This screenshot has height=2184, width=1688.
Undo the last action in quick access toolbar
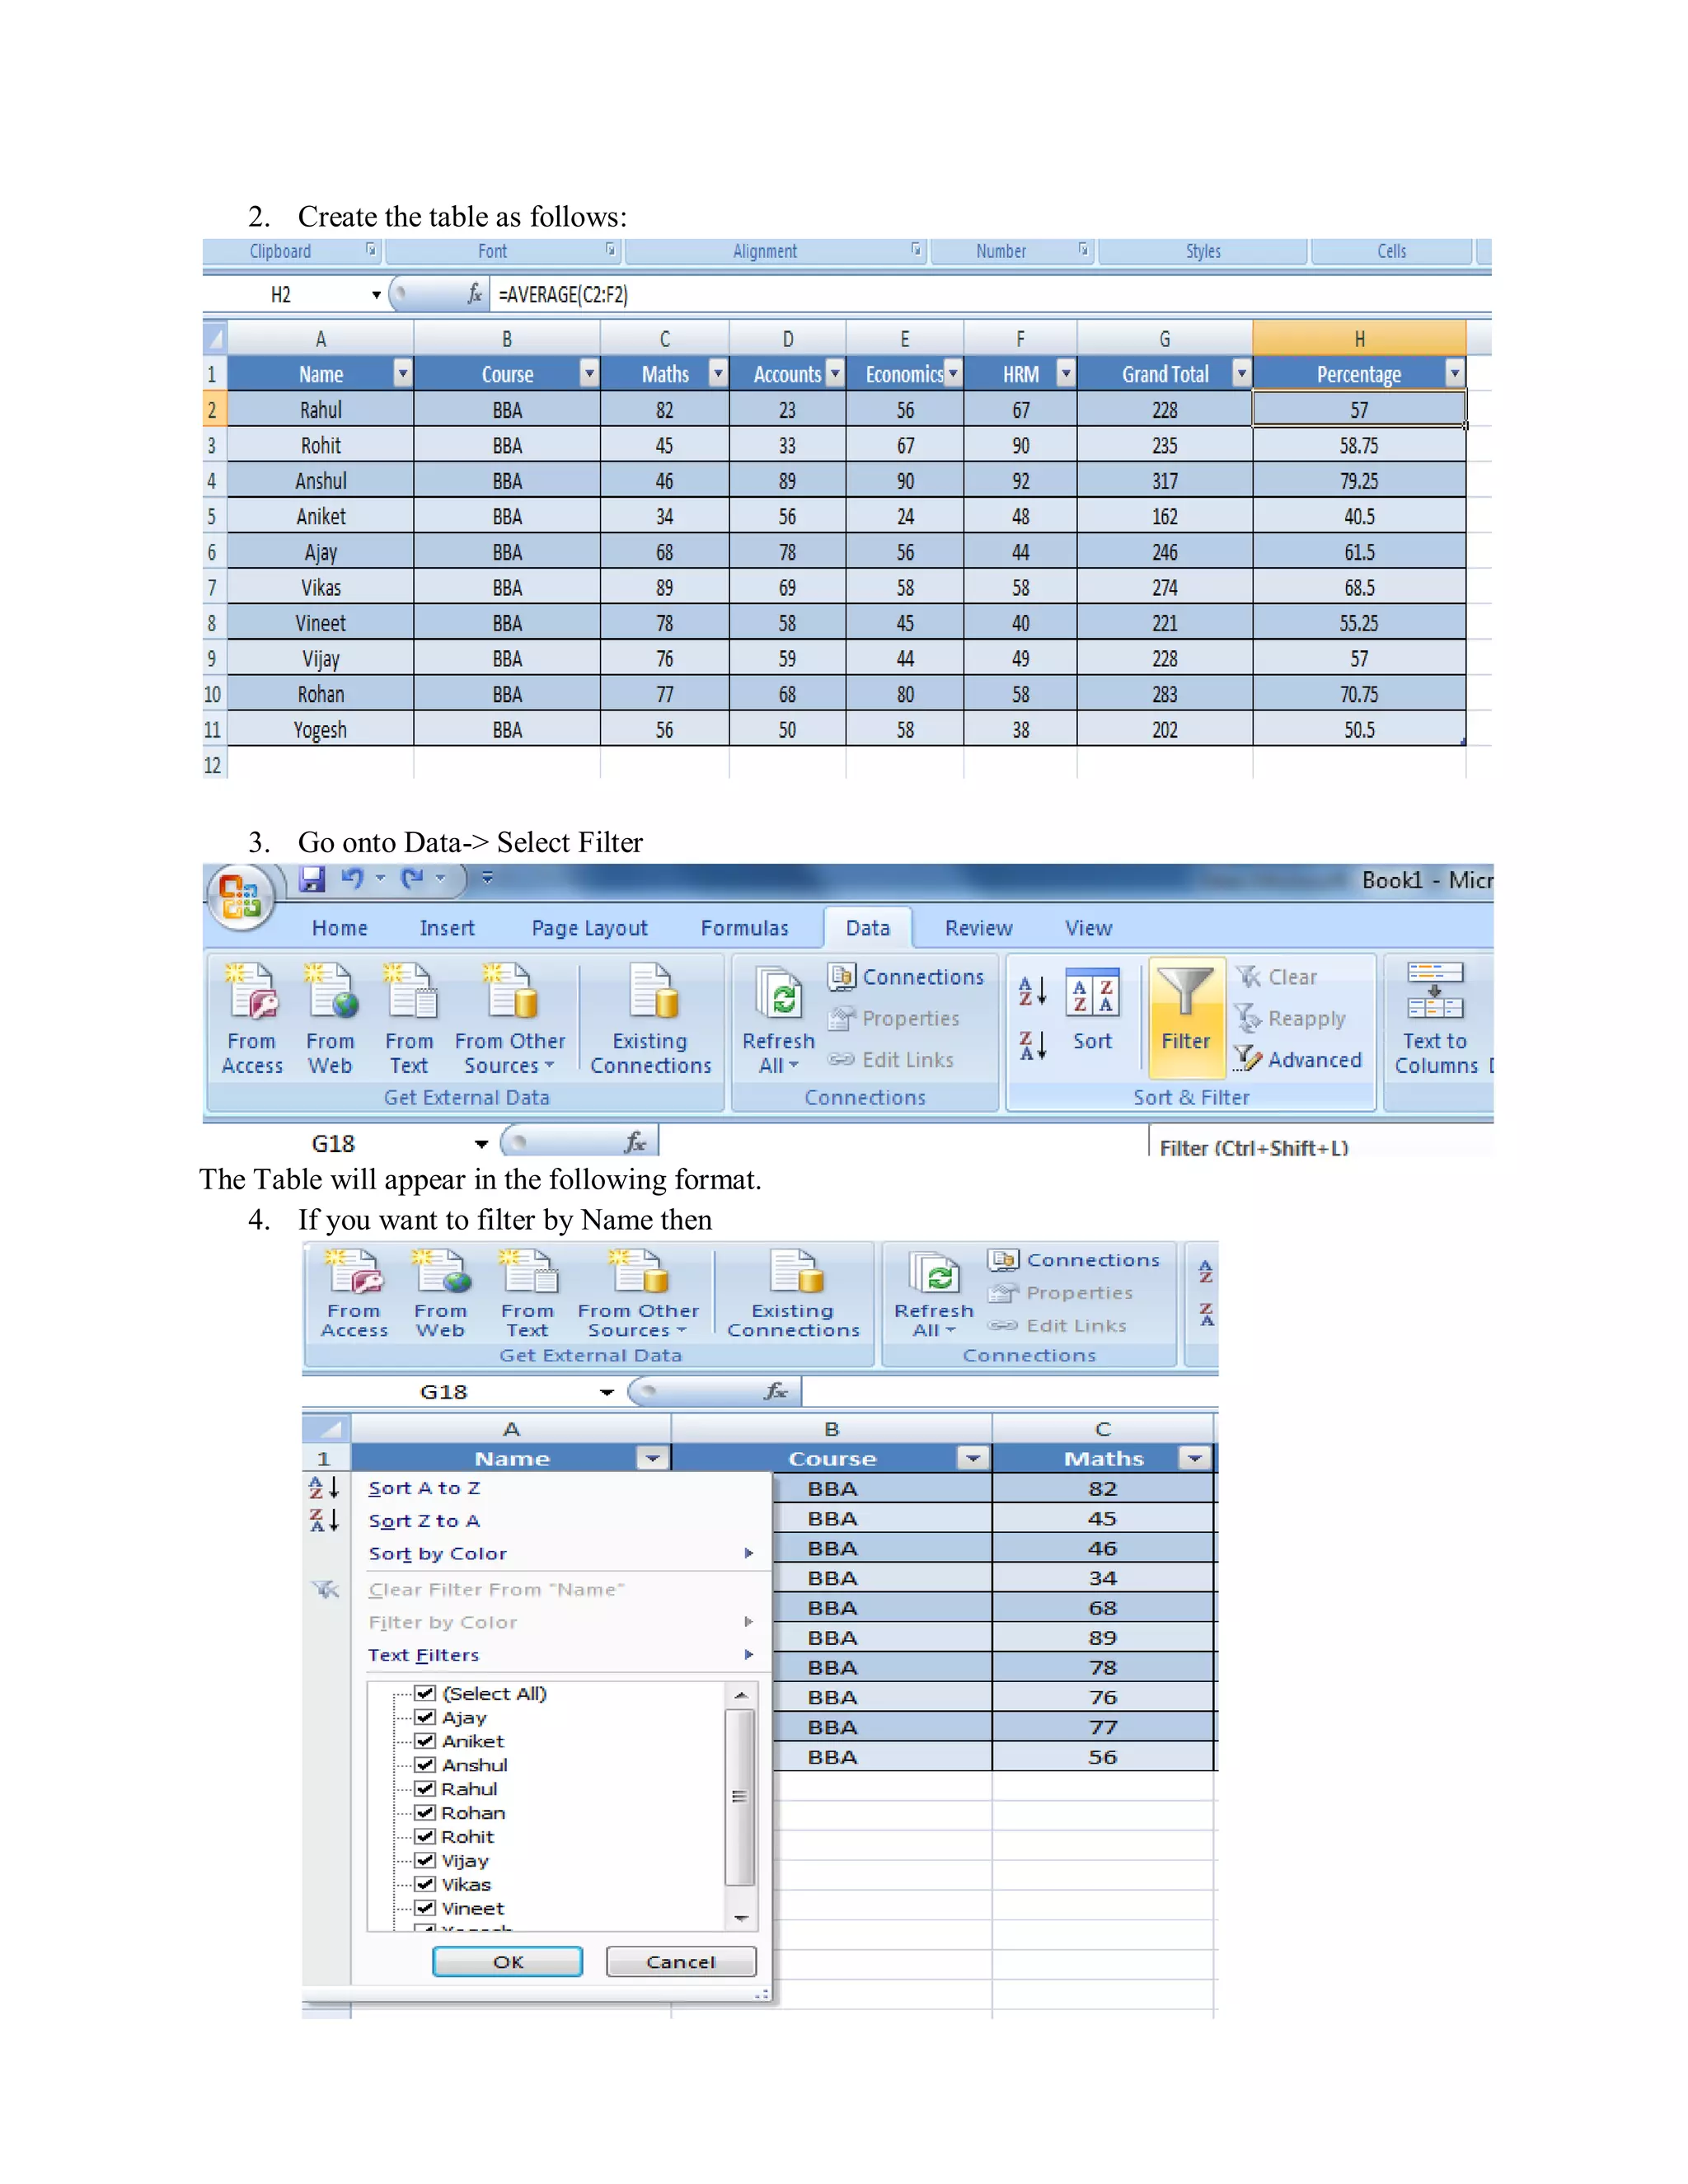pyautogui.click(x=352, y=879)
